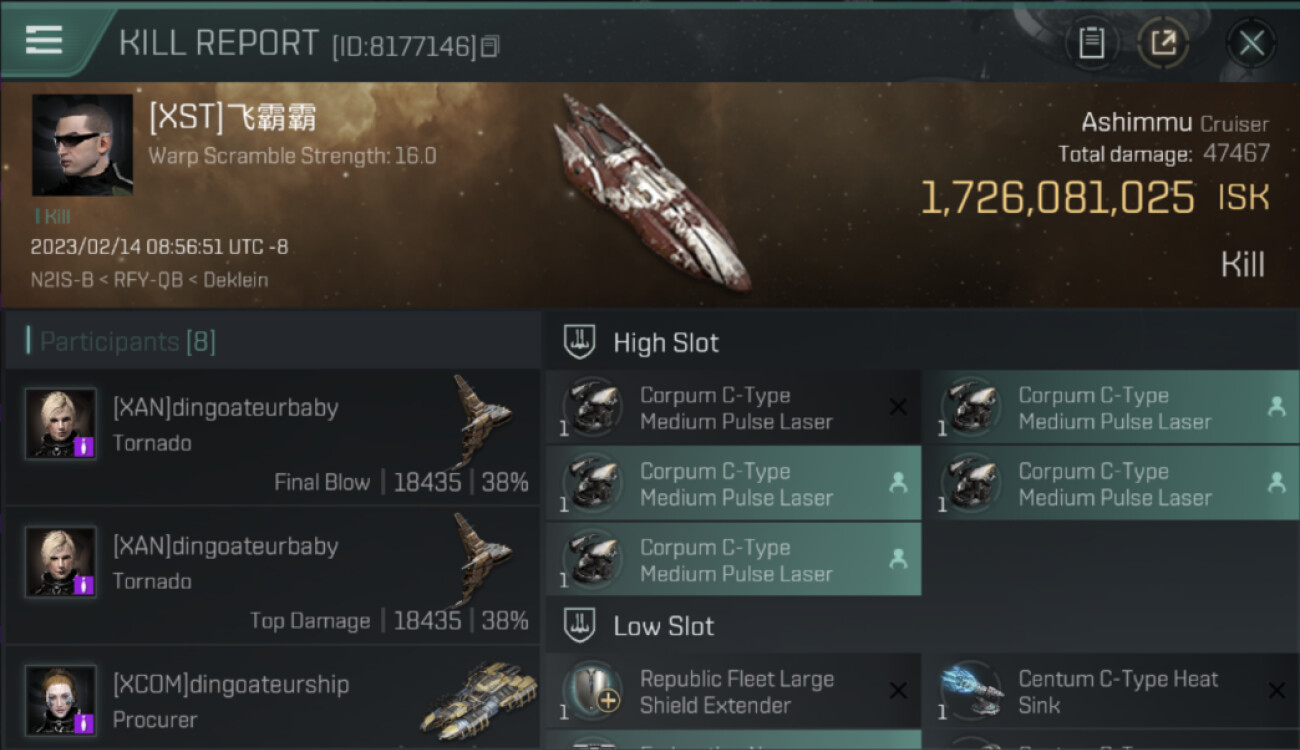Viewport: 1300px width, 750px height.
Task: Open the hamburger menu icon
Action: [x=44, y=40]
